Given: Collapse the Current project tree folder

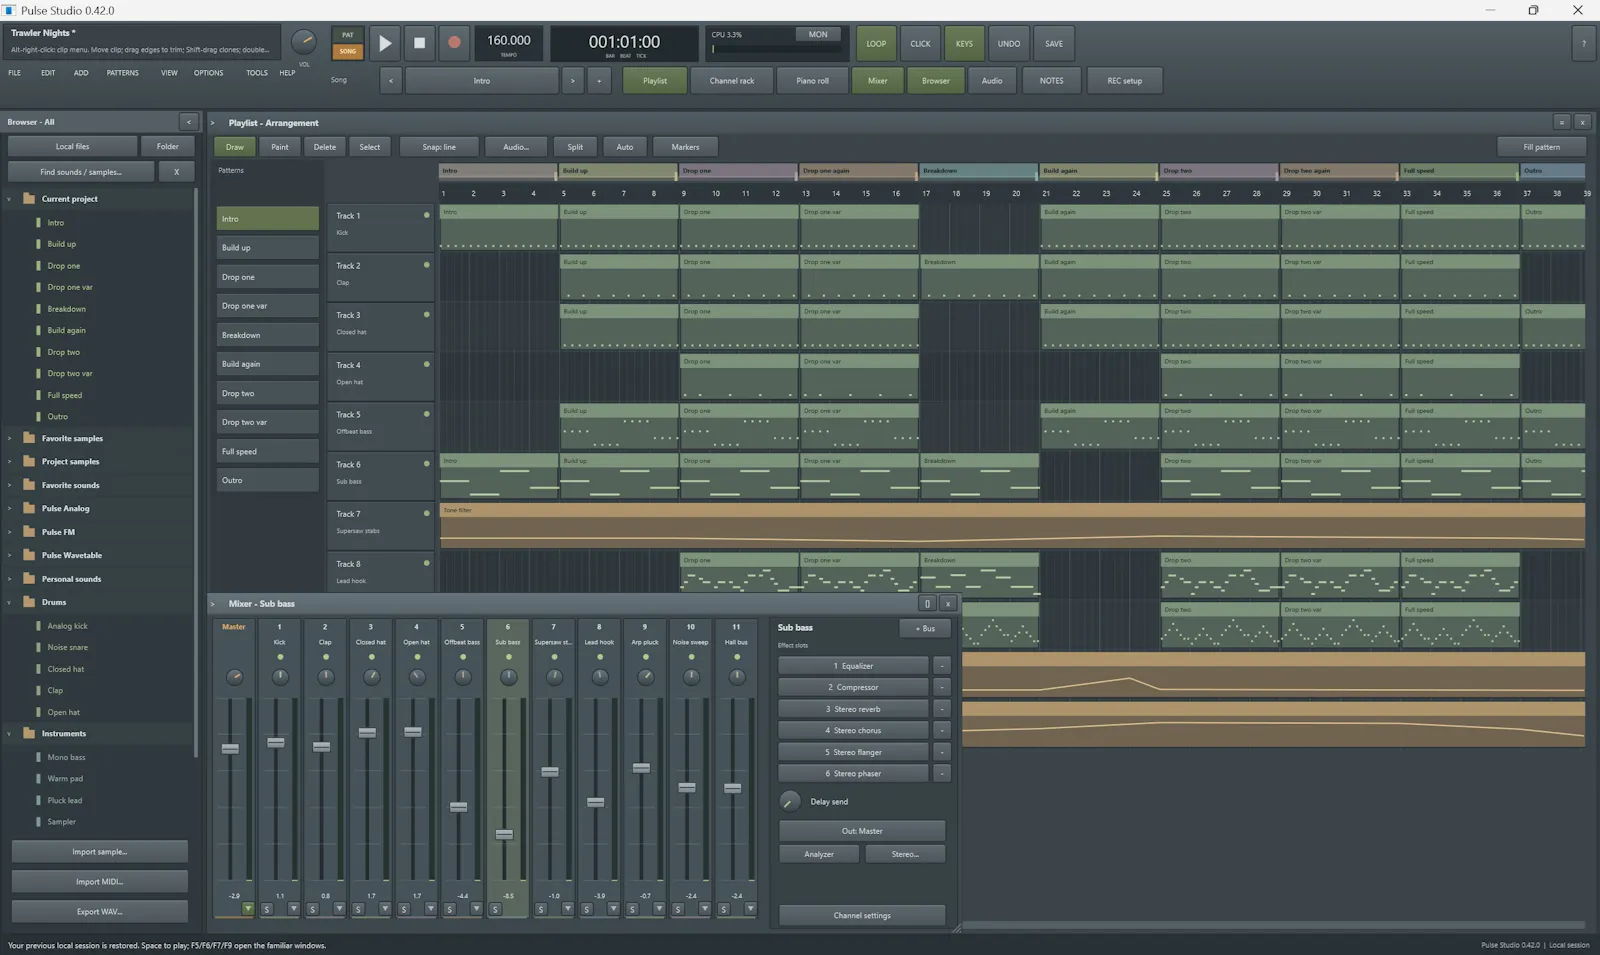Looking at the screenshot, I should [x=10, y=199].
